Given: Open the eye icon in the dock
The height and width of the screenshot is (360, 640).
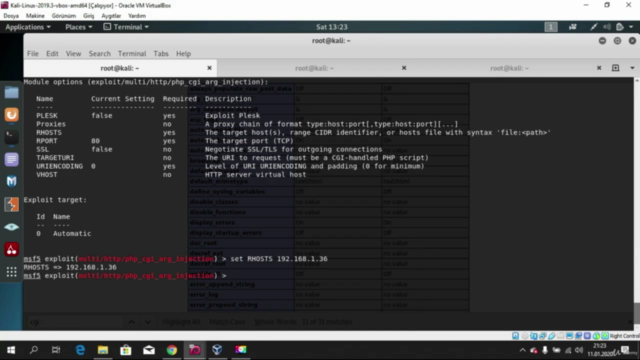Looking at the screenshot, I should 11,227.
